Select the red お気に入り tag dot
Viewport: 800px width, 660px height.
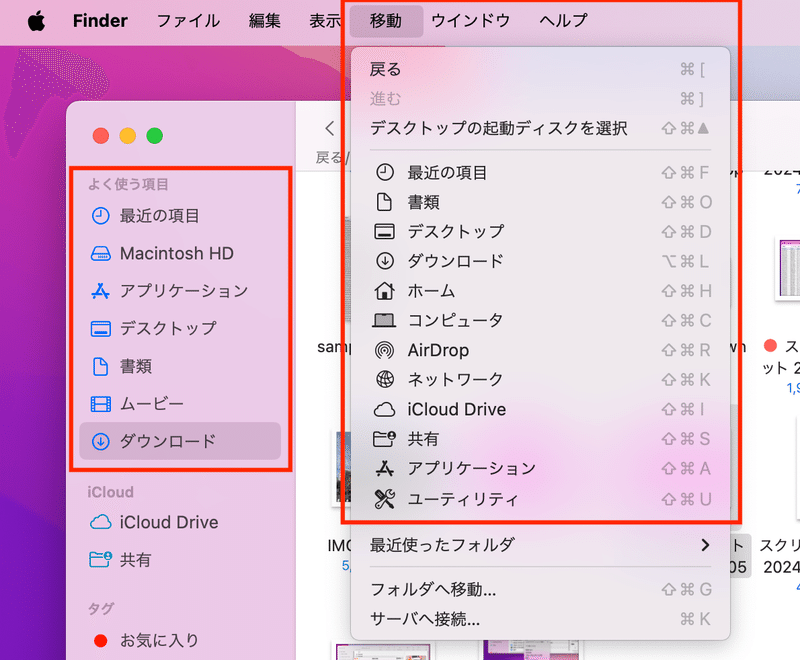click(x=101, y=641)
